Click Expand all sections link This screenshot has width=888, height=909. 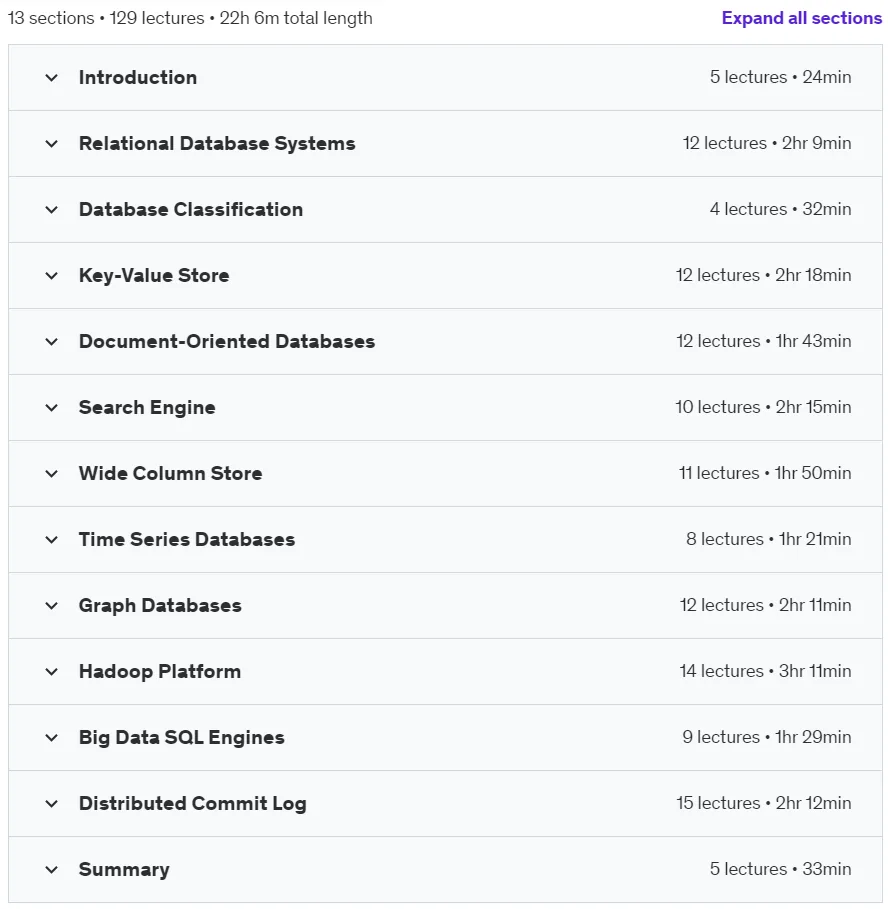click(x=802, y=18)
